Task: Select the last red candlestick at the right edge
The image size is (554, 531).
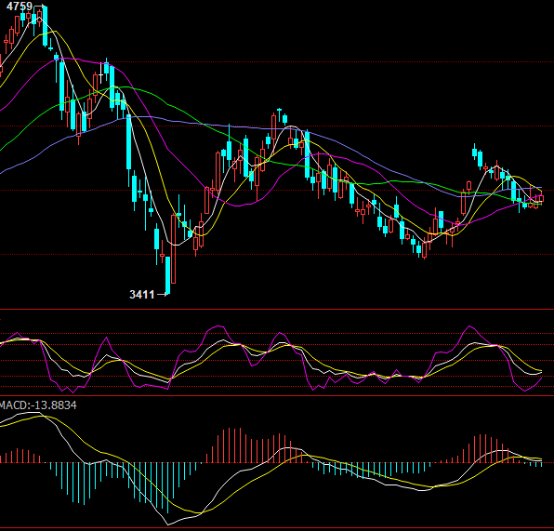Action: [541, 198]
